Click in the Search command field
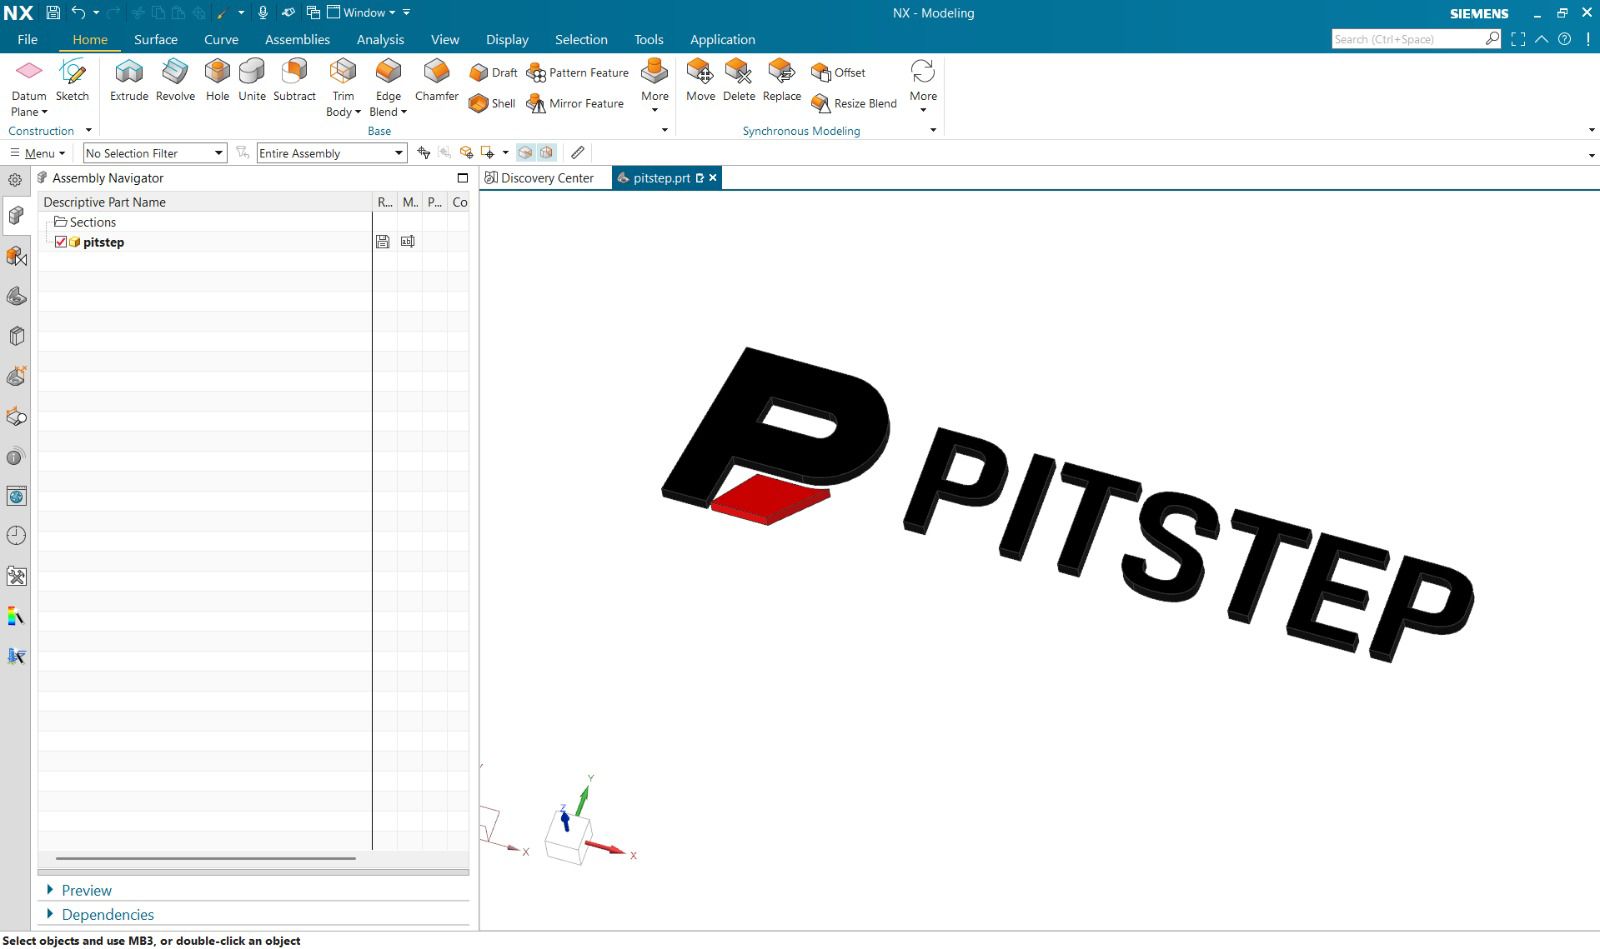This screenshot has width=1600, height=949. [1408, 39]
